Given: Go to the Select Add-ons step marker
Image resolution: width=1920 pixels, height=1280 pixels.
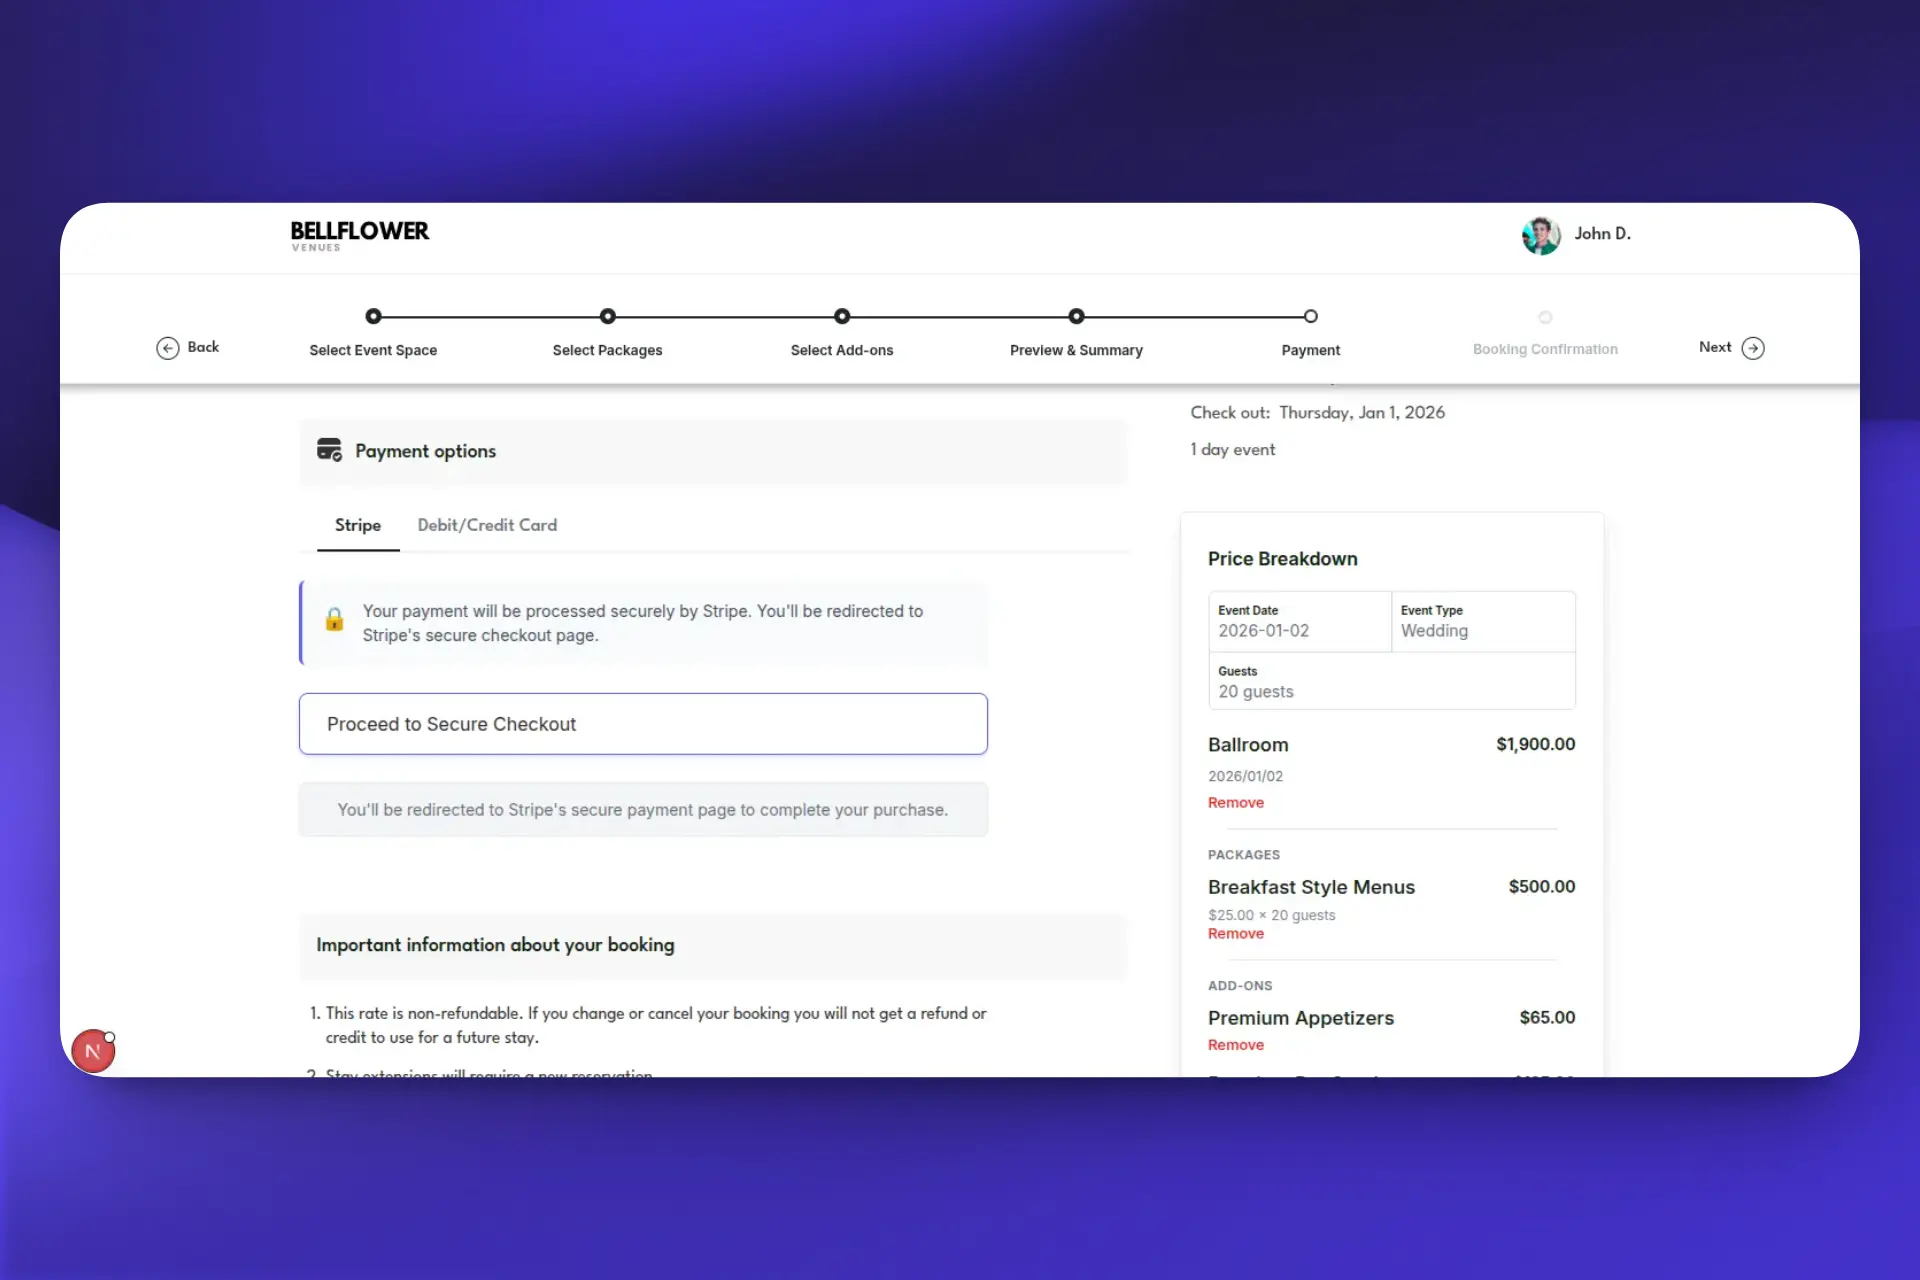Looking at the screenshot, I should 842,316.
